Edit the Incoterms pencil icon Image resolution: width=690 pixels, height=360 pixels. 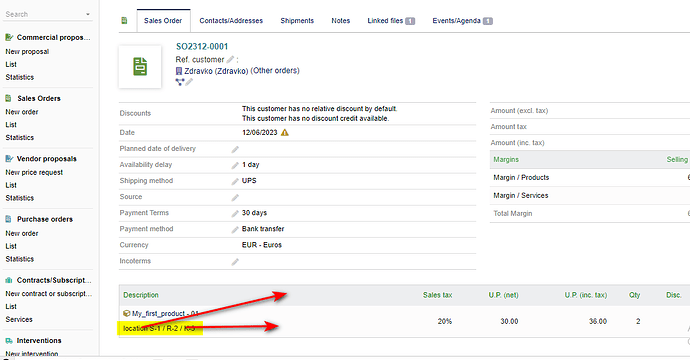(x=235, y=262)
